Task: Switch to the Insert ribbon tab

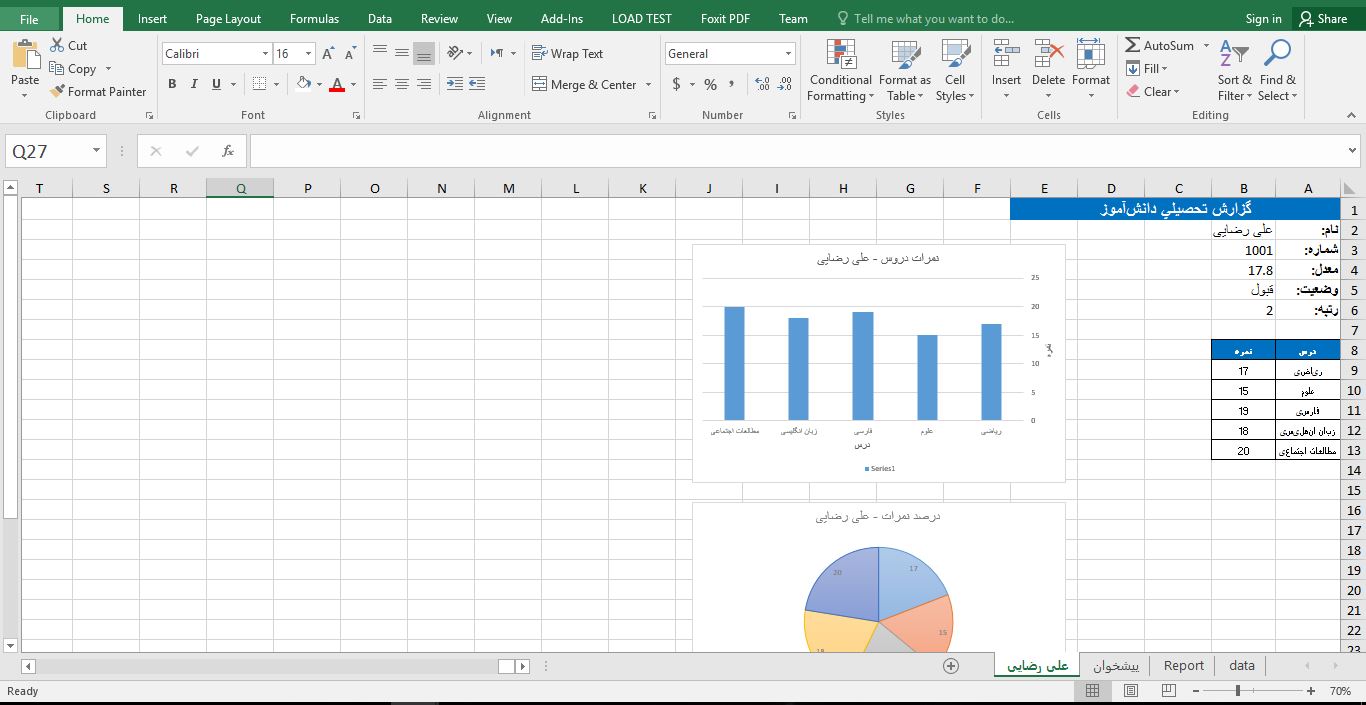Action: click(x=152, y=18)
